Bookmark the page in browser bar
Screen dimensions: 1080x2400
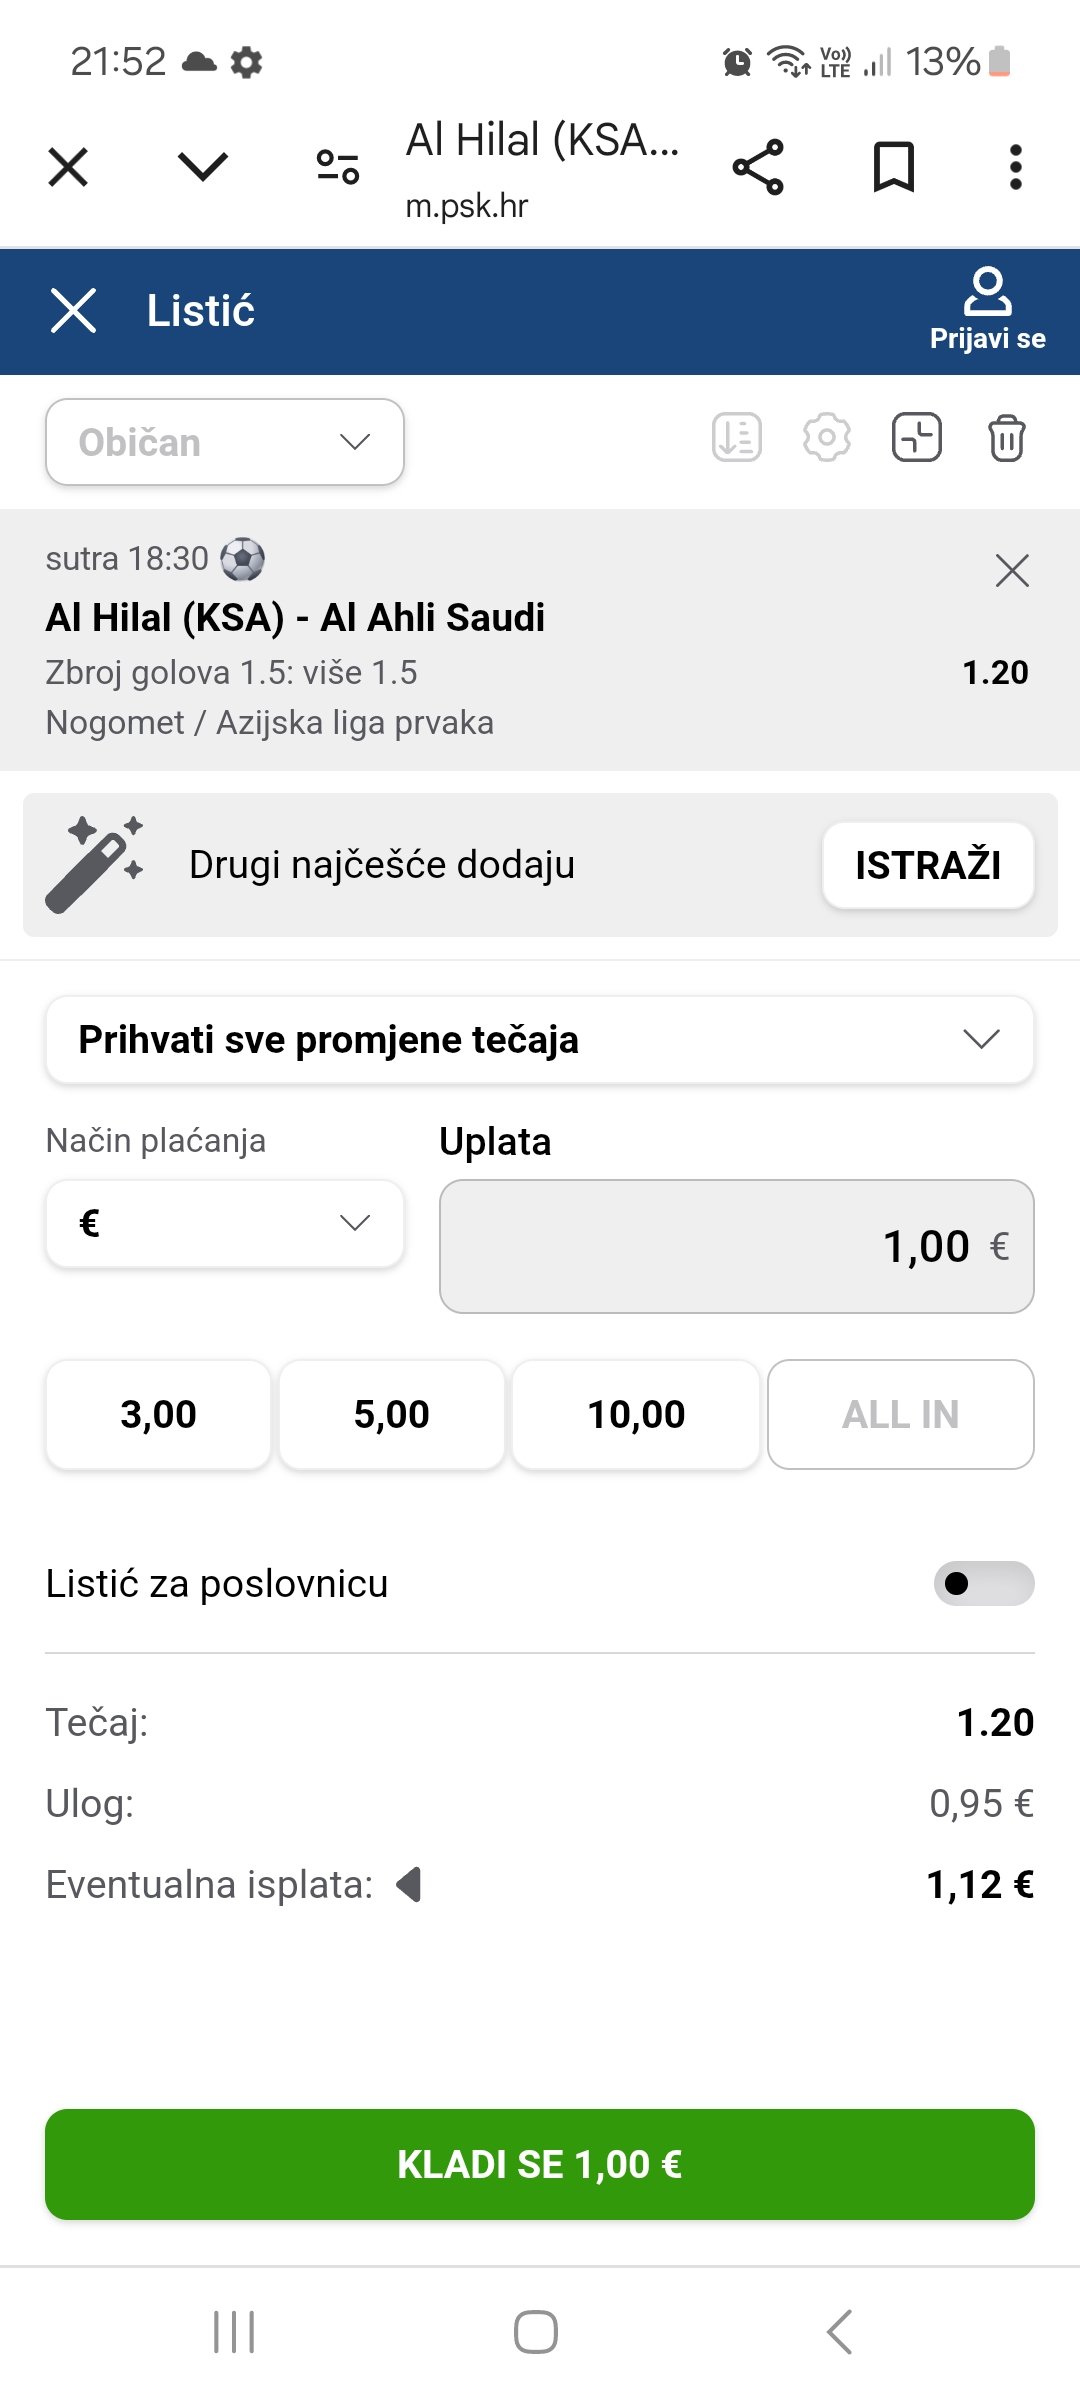[x=893, y=167]
